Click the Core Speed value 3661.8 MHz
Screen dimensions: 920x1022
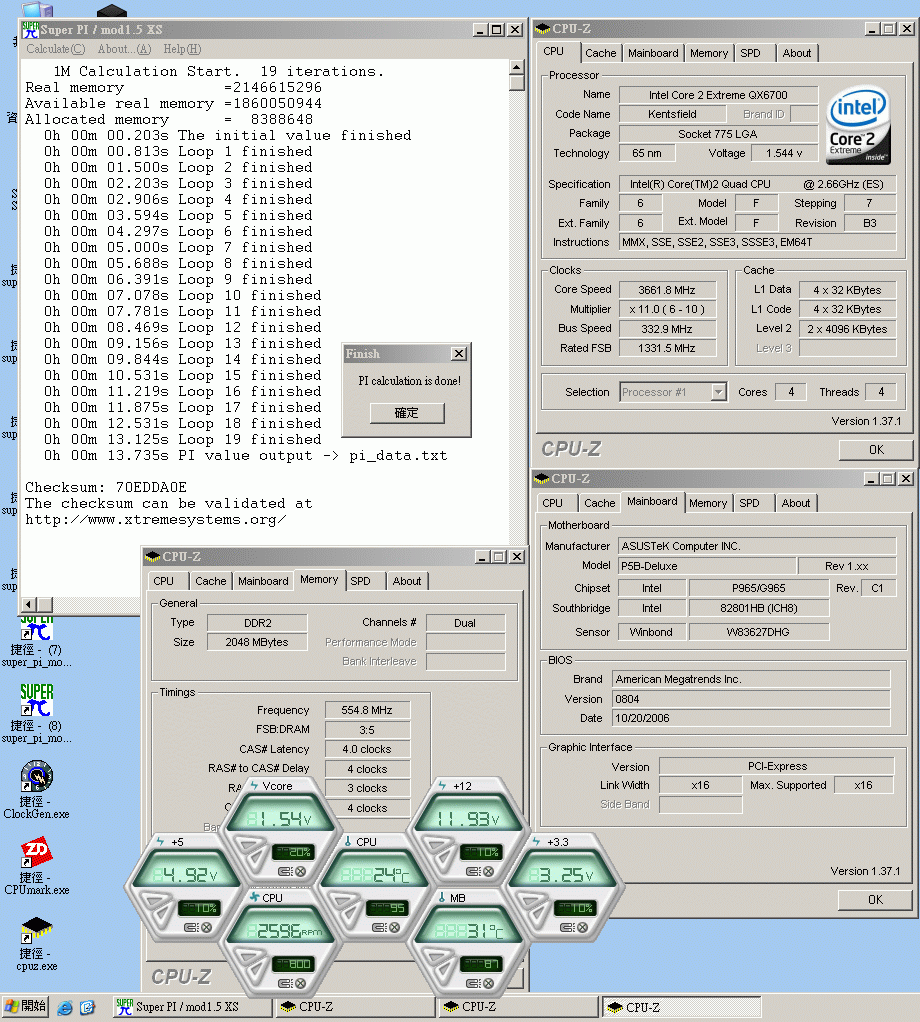(667, 289)
